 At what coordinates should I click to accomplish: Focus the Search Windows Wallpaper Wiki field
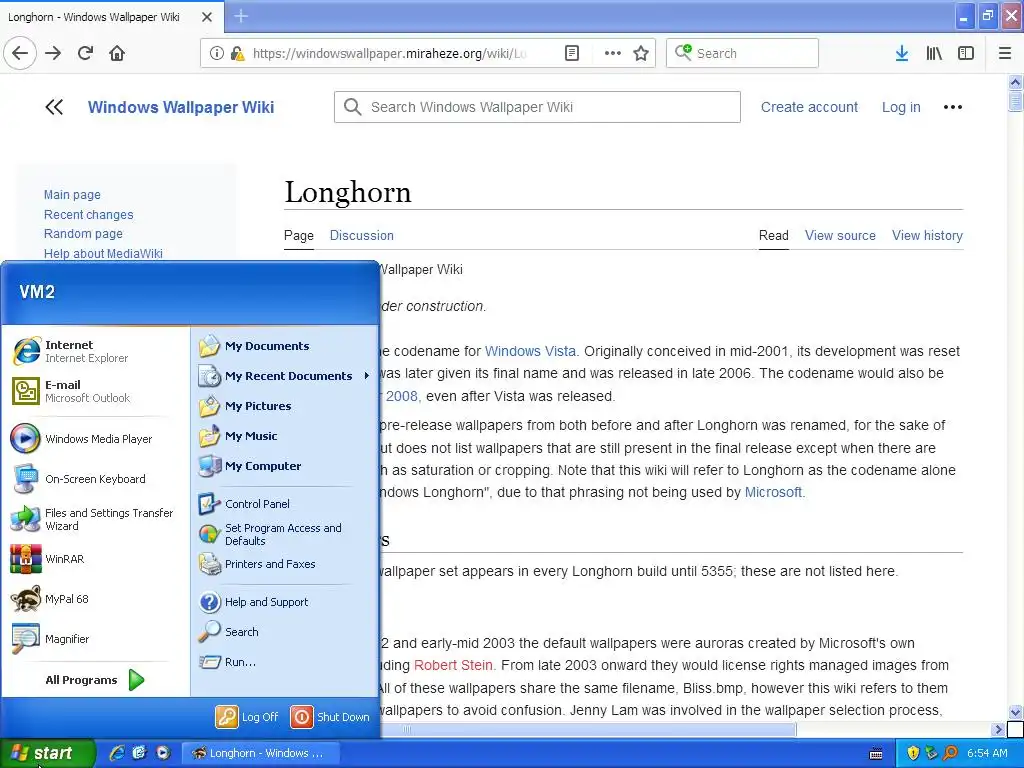[x=537, y=107]
